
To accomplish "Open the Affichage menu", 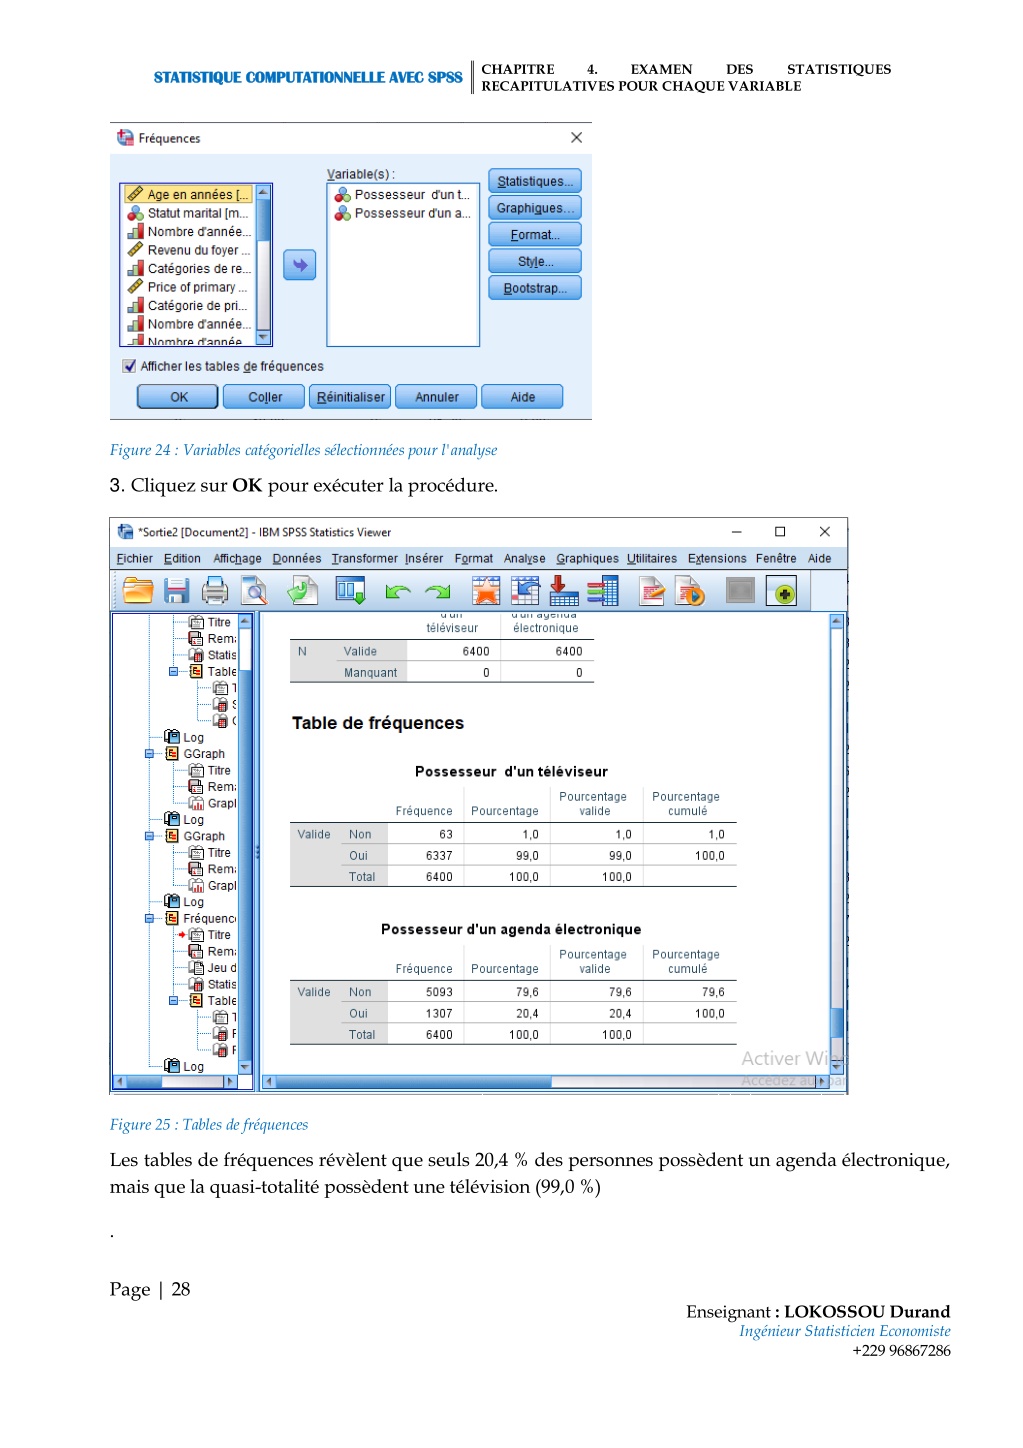I will 237,559.
